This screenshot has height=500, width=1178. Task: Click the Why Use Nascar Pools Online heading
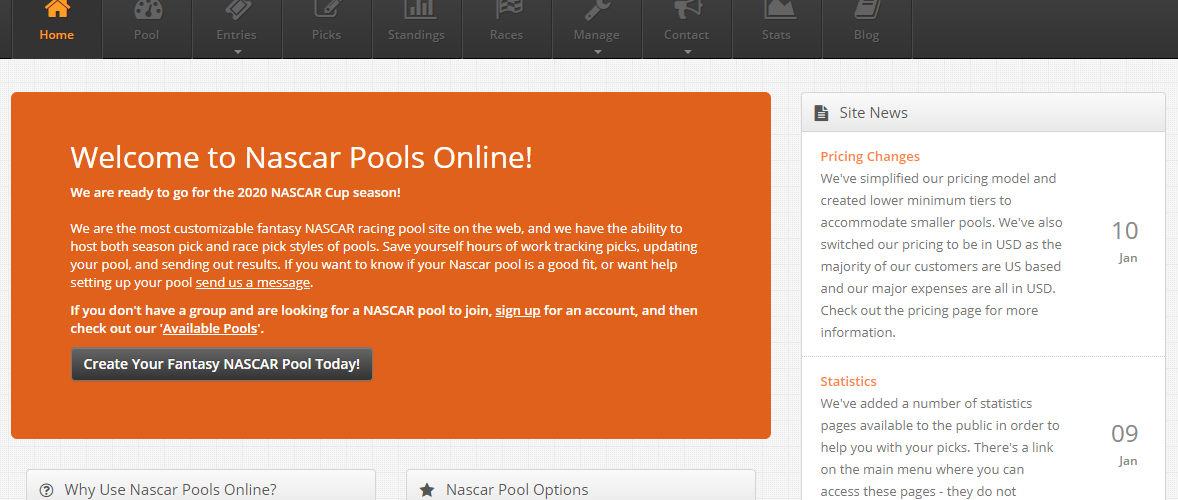171,490
